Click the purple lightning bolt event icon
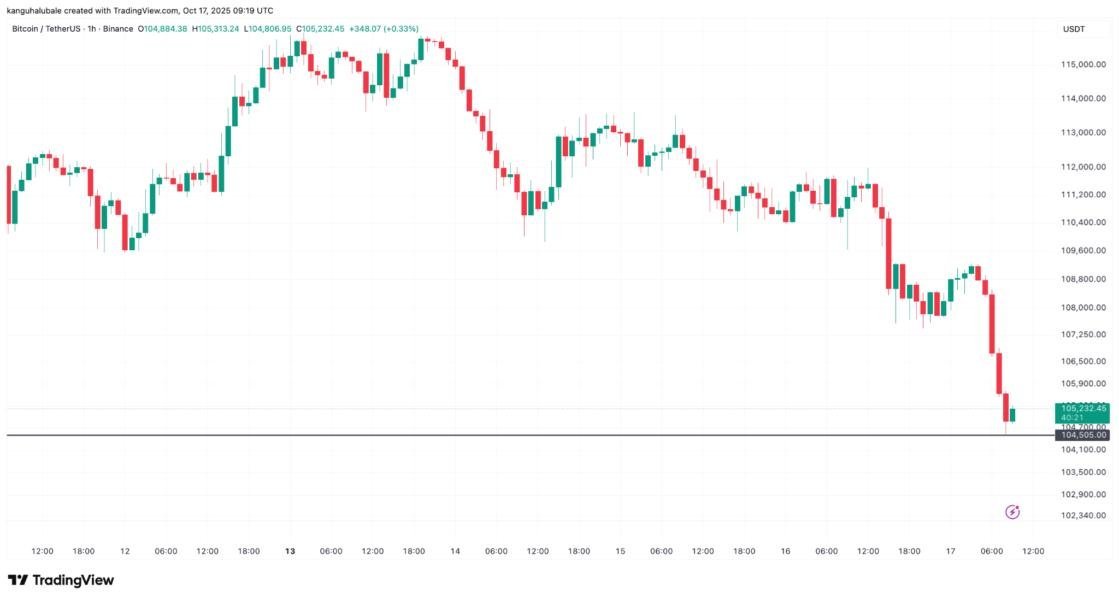 point(1012,512)
